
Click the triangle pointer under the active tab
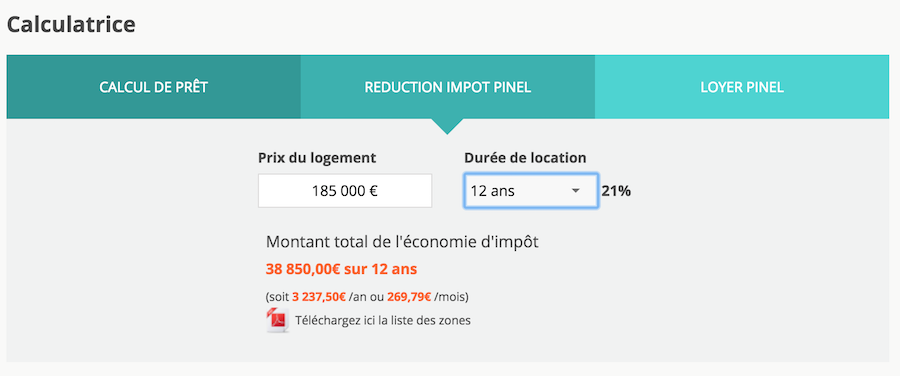(x=447, y=126)
